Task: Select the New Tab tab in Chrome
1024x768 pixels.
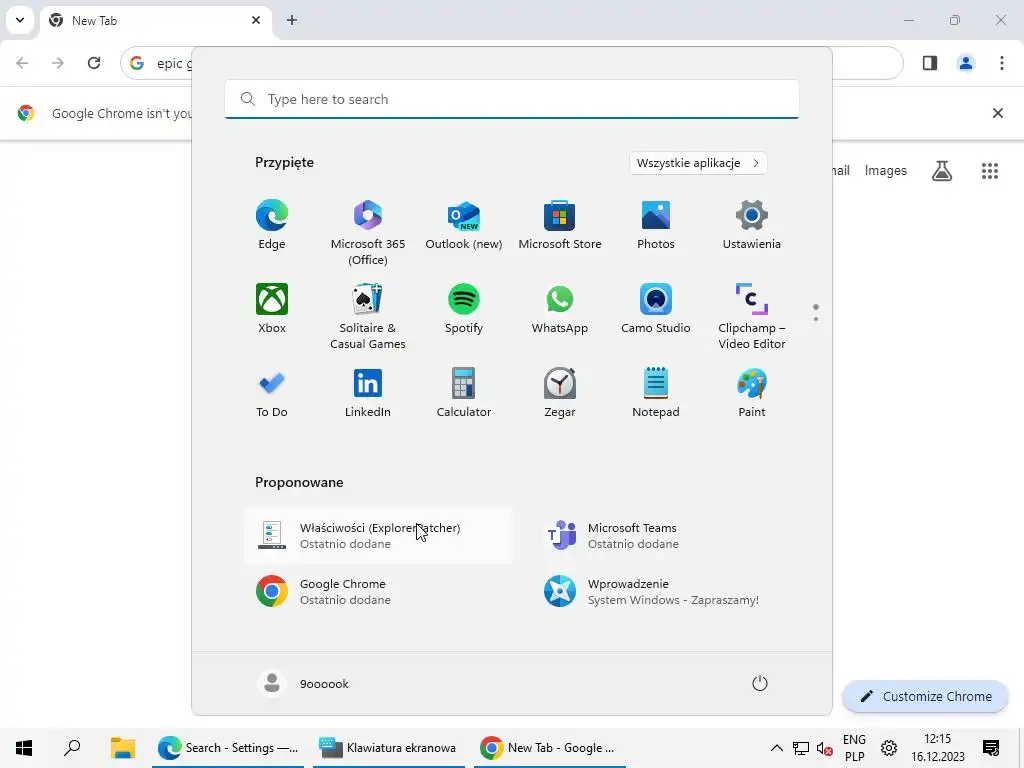Action: (157, 20)
